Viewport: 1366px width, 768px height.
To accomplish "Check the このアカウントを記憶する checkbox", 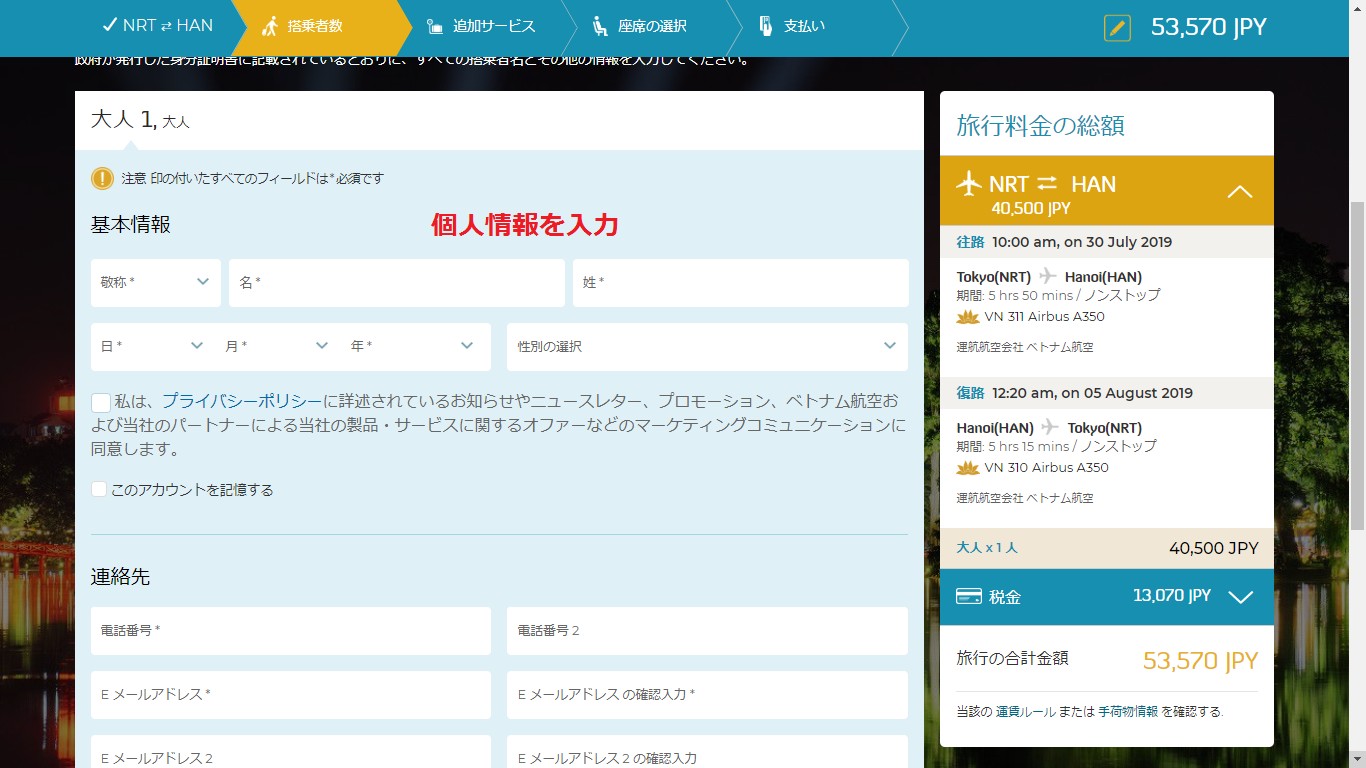I will click(99, 489).
